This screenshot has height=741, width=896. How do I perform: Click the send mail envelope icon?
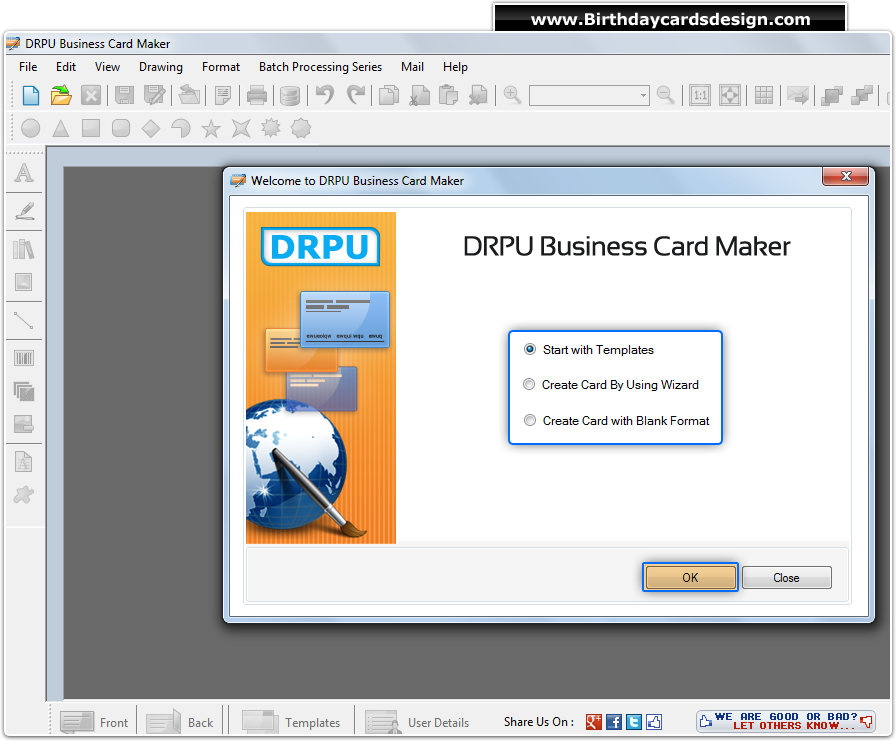tap(798, 95)
